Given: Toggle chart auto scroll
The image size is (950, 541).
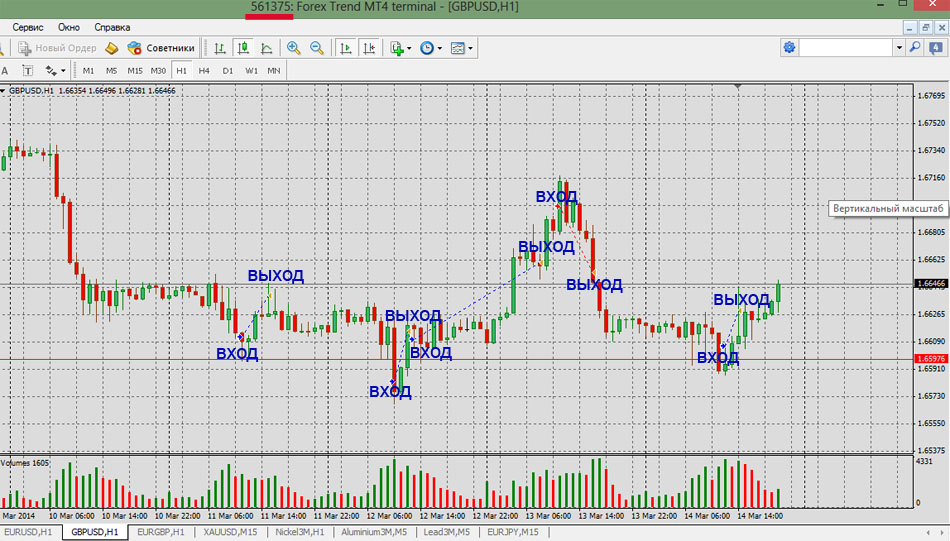Looking at the screenshot, I should point(345,48).
